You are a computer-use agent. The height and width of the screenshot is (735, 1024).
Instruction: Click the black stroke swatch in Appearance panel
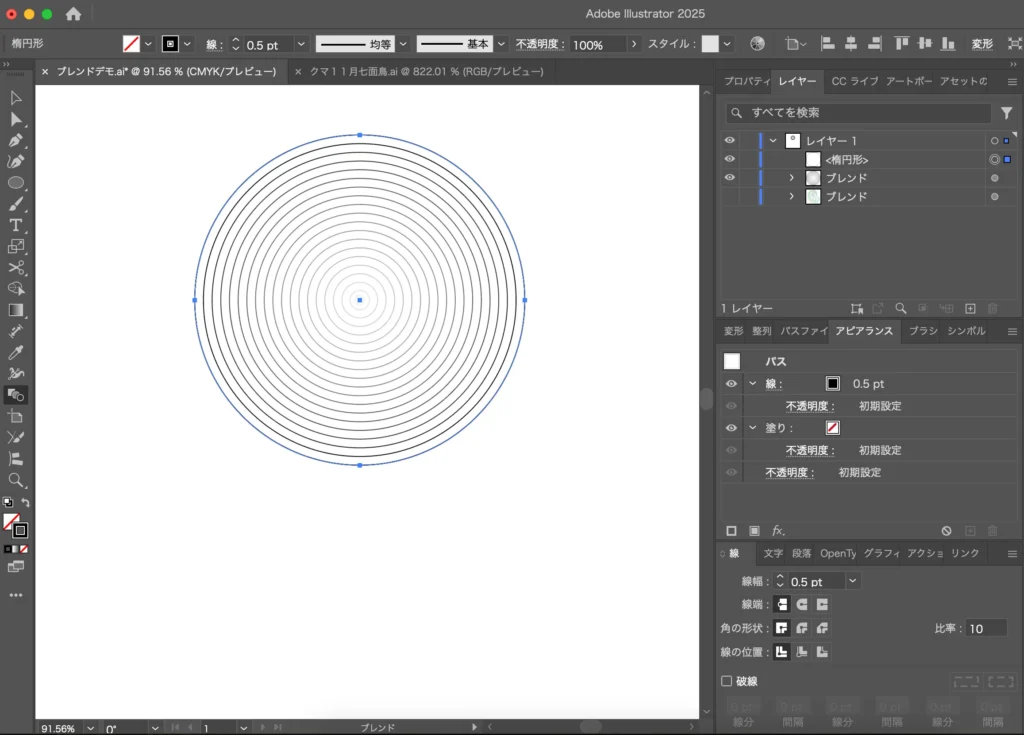(832, 384)
